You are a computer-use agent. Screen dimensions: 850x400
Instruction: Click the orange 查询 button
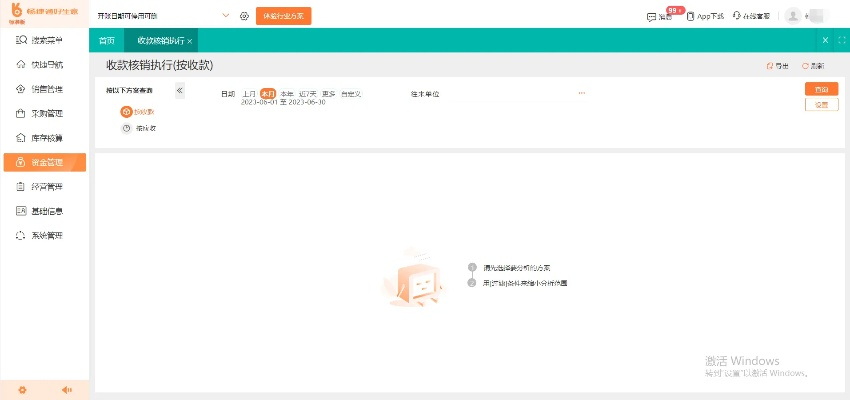point(821,89)
